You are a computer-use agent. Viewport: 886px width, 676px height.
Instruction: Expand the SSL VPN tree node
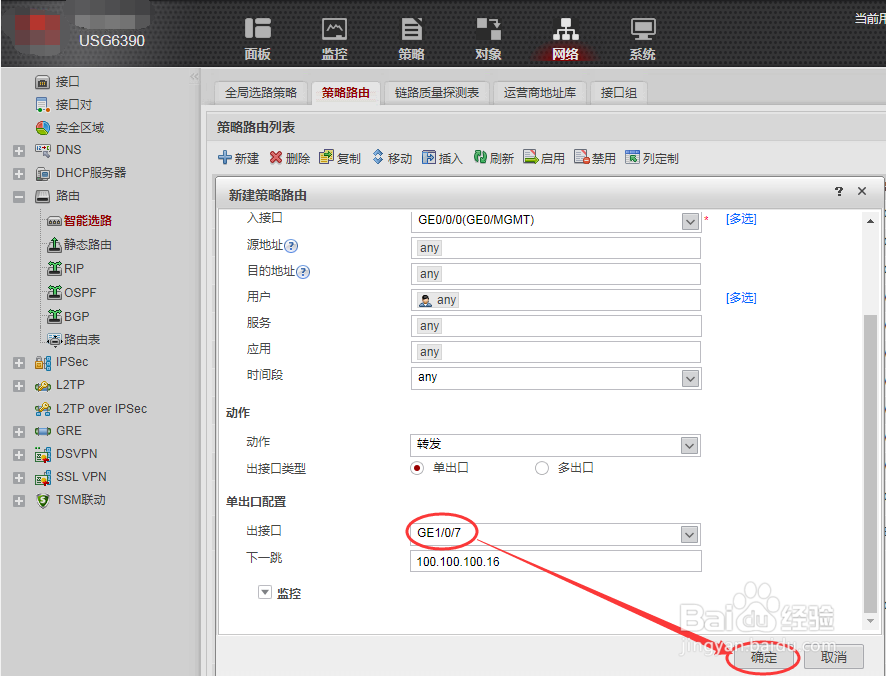[19, 478]
